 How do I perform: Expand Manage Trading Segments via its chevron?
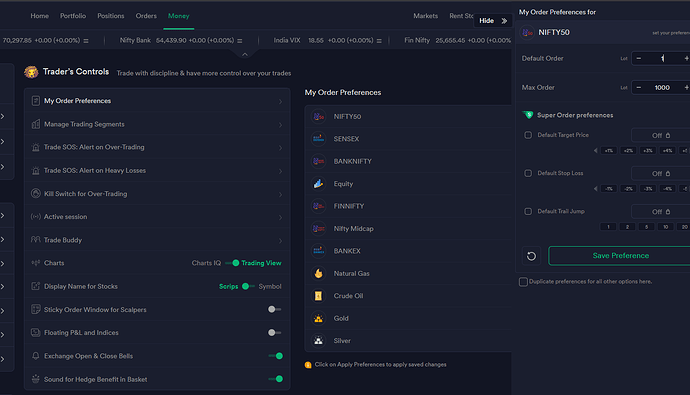(x=280, y=125)
